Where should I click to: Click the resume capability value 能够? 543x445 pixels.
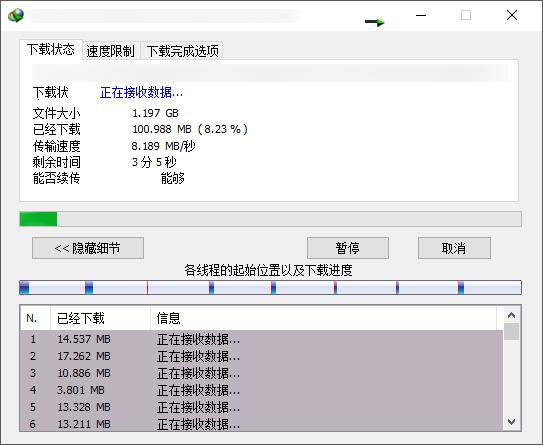click(x=172, y=178)
